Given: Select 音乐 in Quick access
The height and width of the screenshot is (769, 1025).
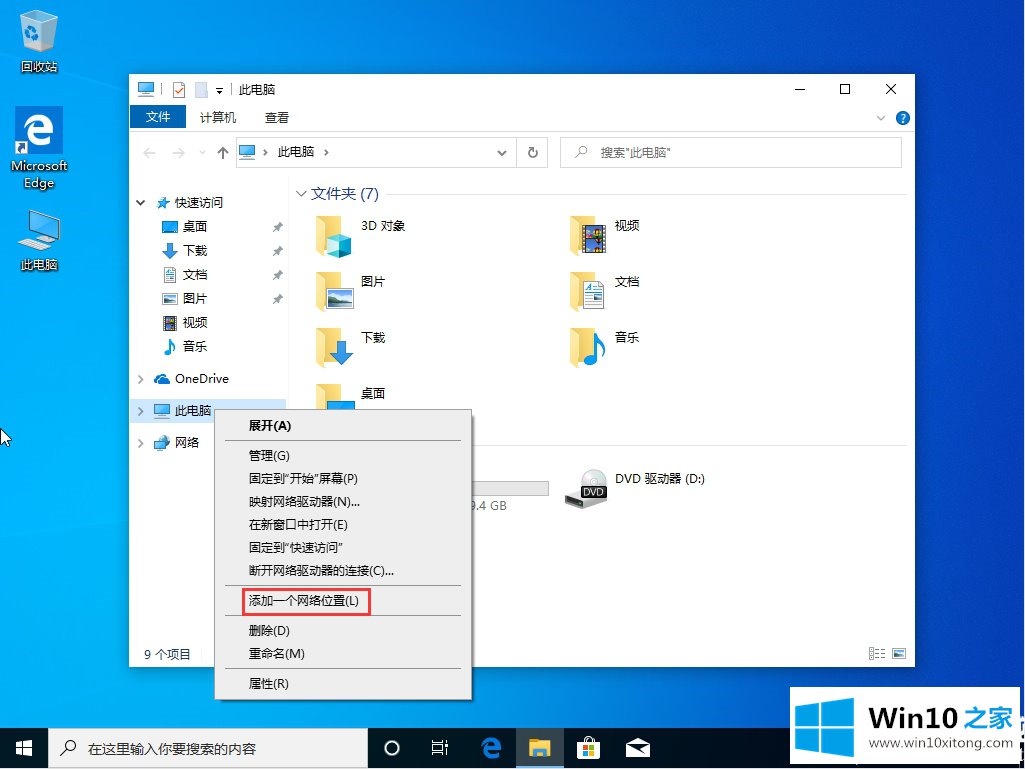Looking at the screenshot, I should tap(195, 347).
